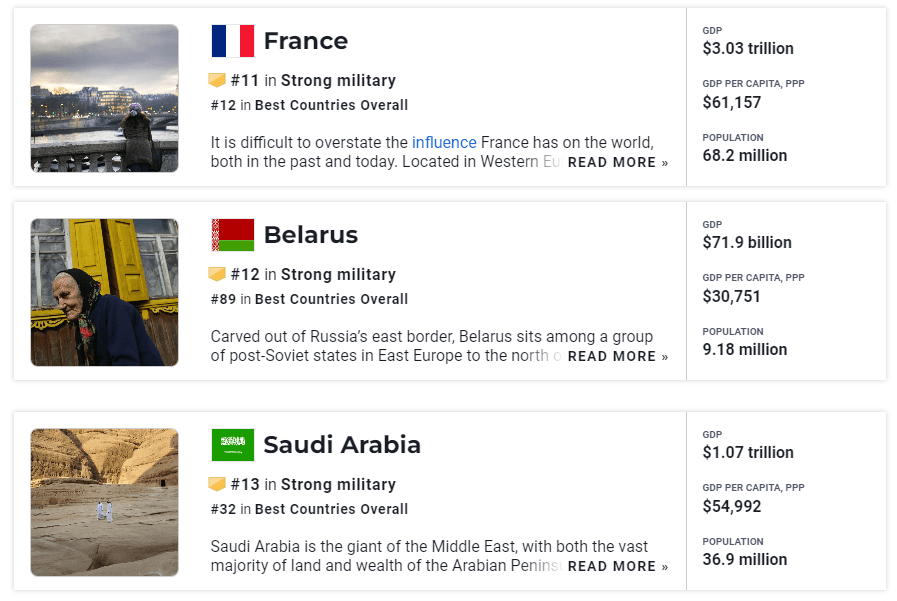The width and height of the screenshot is (897, 601).
Task: Expand Saudi Arabia's description with READ MORE
Action: pyautogui.click(x=617, y=566)
